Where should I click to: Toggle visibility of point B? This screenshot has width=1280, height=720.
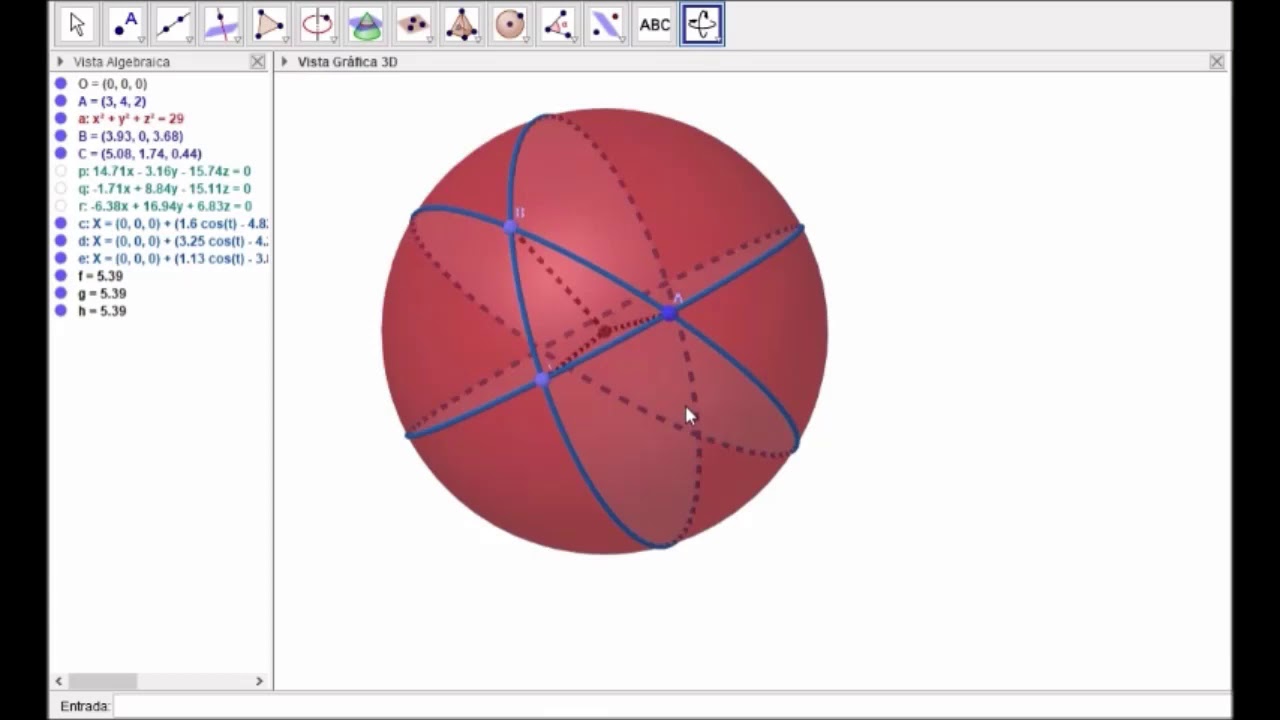coord(61,136)
